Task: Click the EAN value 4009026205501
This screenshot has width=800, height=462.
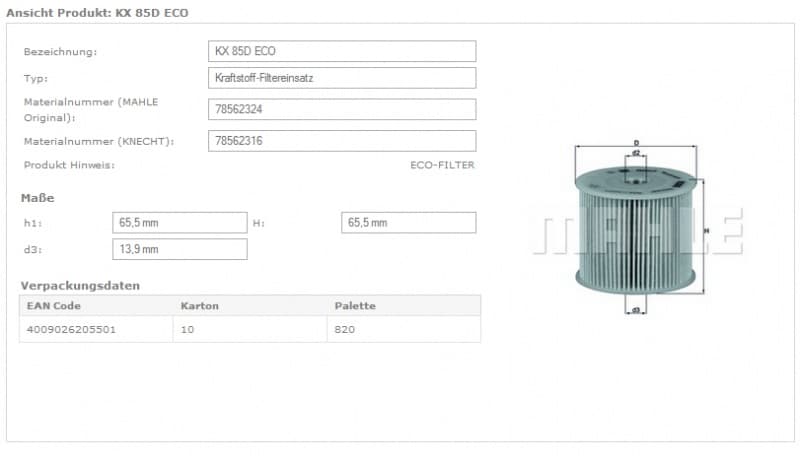Action: click(71, 329)
